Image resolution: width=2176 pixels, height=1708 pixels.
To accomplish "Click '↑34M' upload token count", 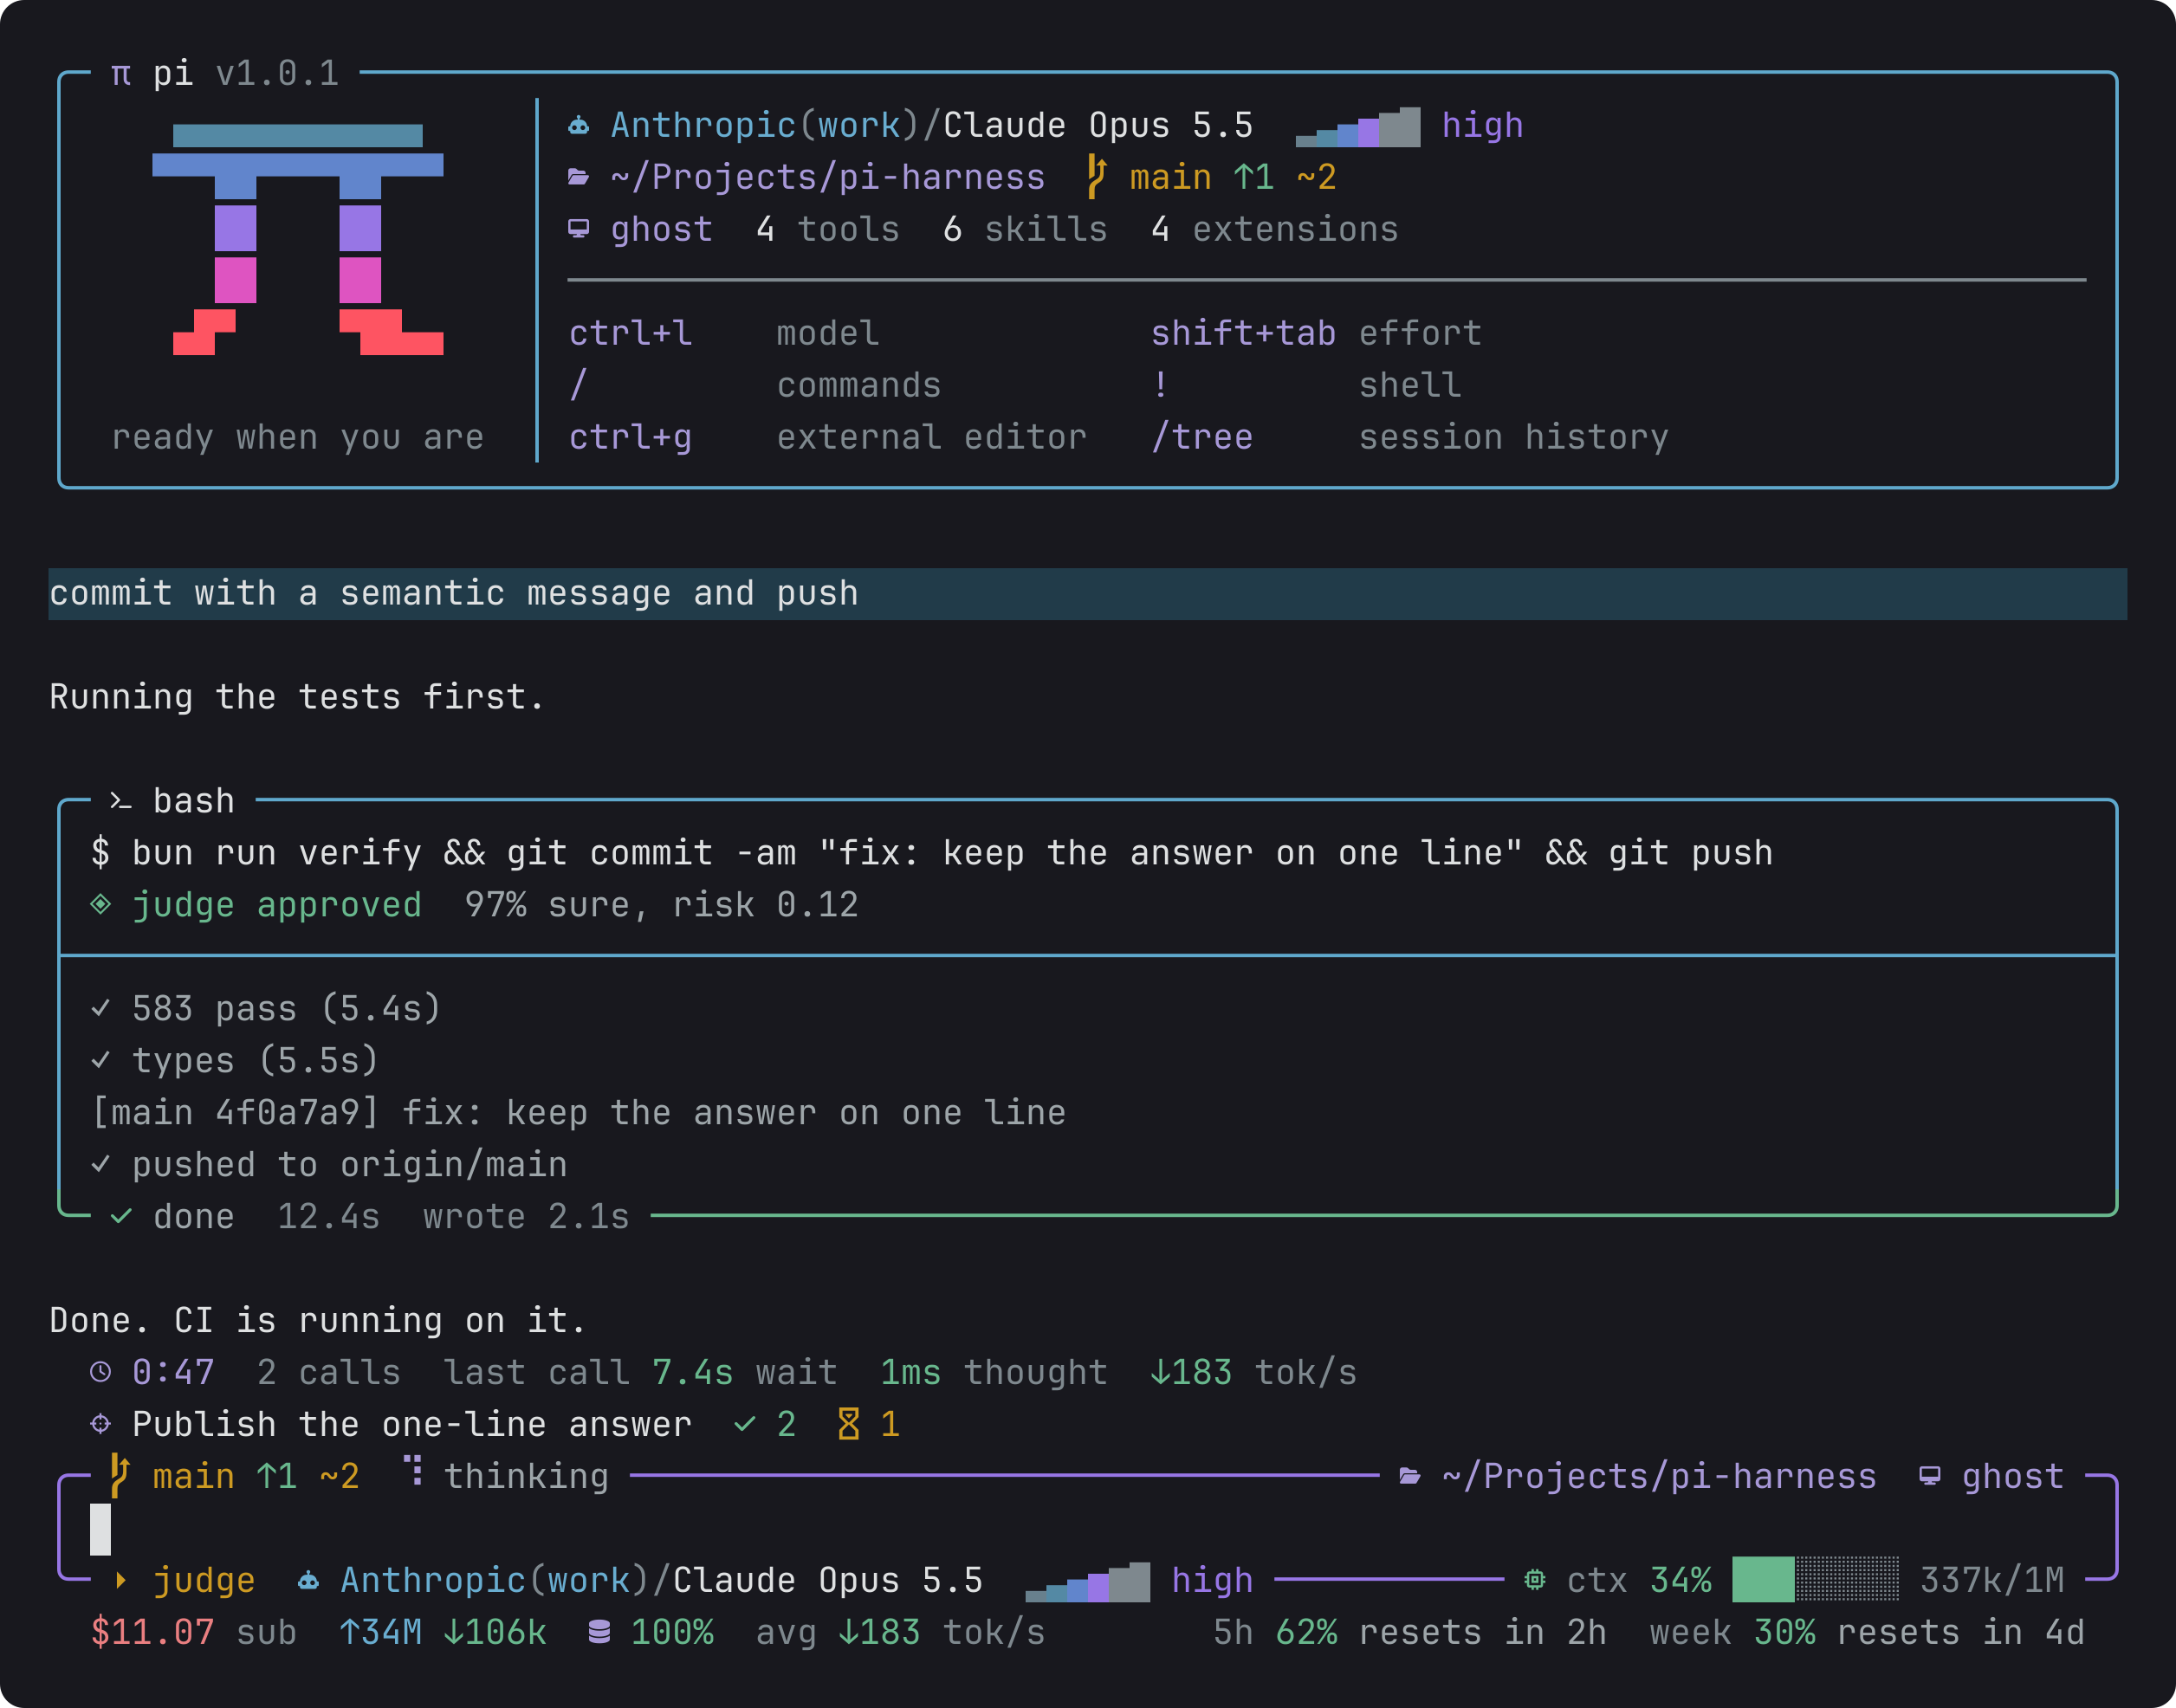I will click(x=380, y=1632).
